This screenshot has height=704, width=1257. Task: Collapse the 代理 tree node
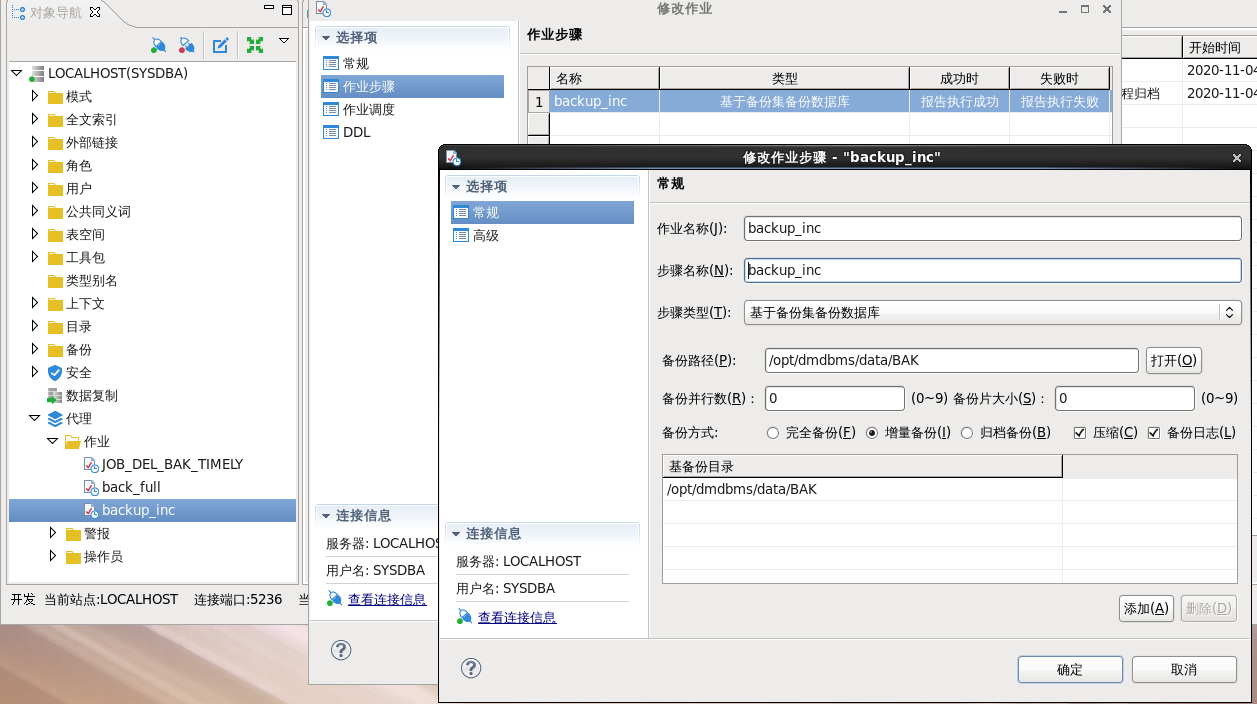[35, 418]
